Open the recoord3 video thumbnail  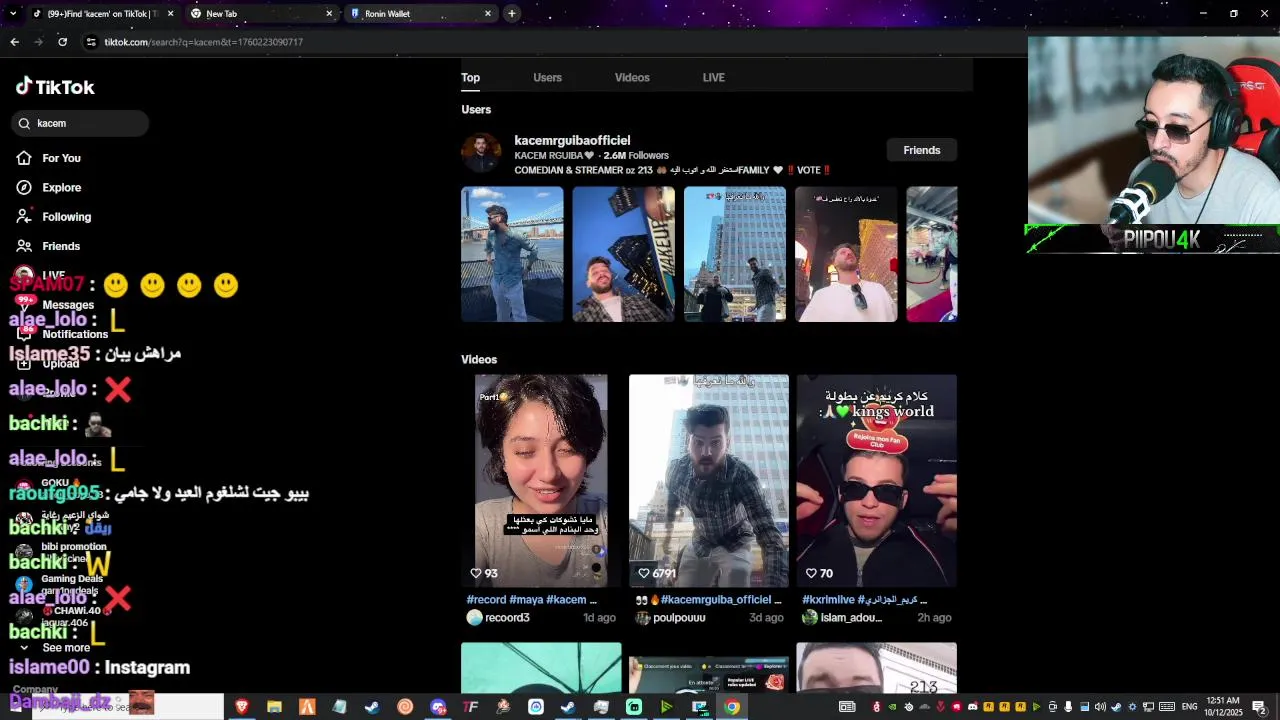pyautogui.click(x=541, y=480)
